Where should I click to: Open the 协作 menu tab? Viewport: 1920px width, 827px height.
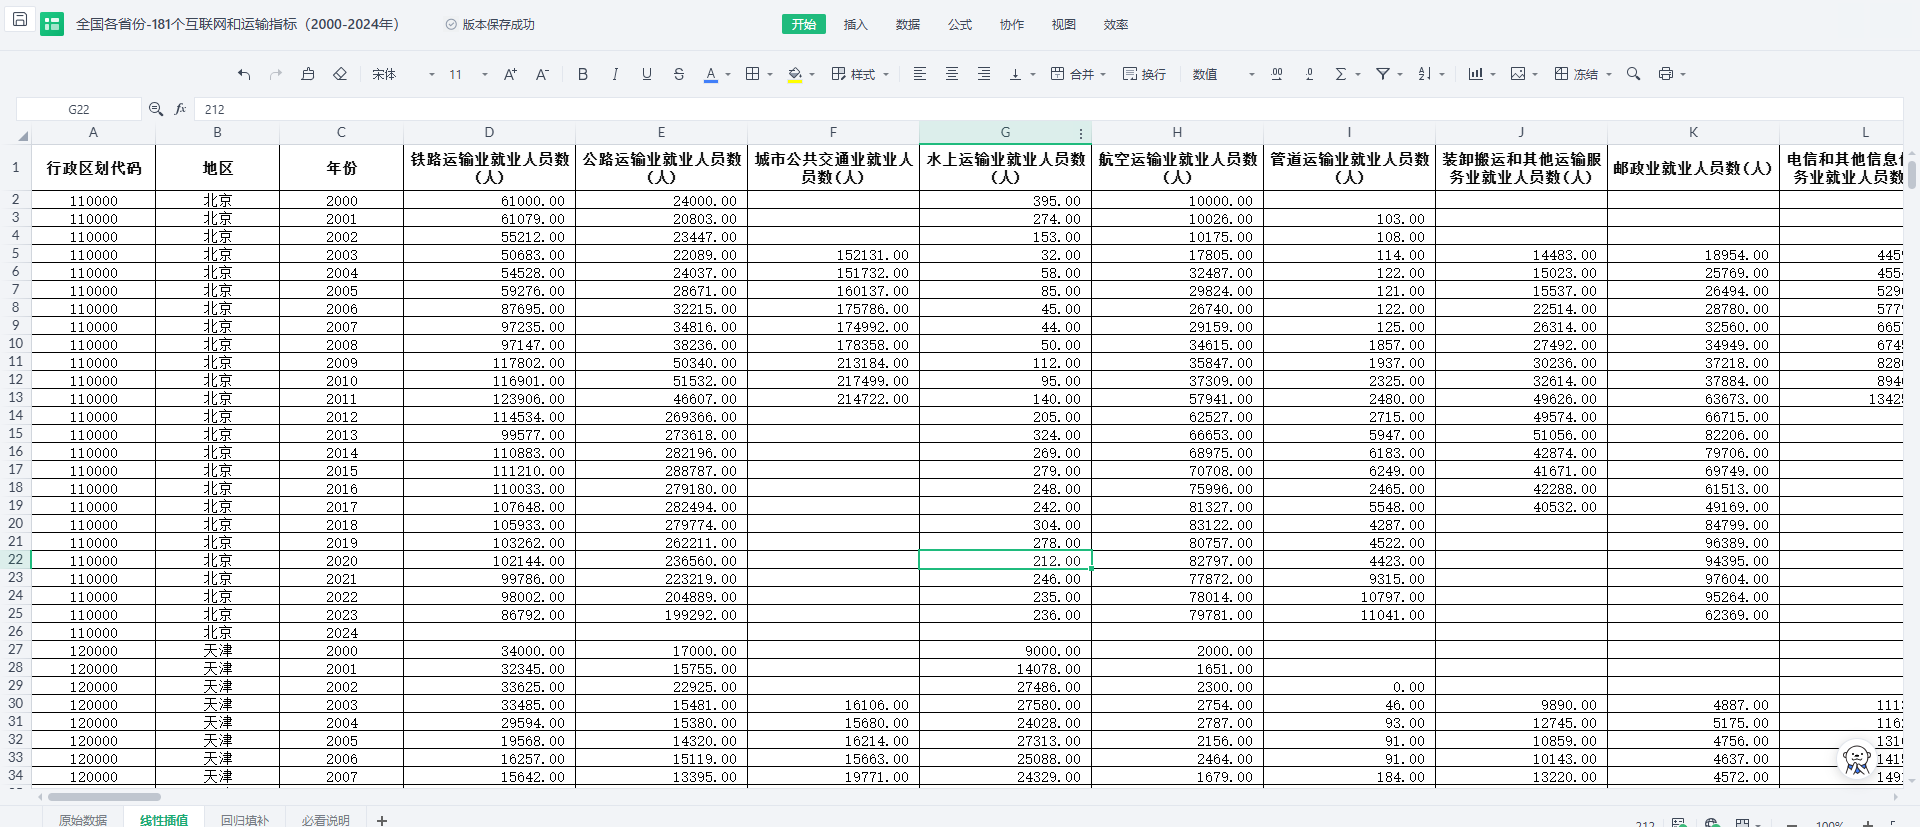click(x=1012, y=24)
